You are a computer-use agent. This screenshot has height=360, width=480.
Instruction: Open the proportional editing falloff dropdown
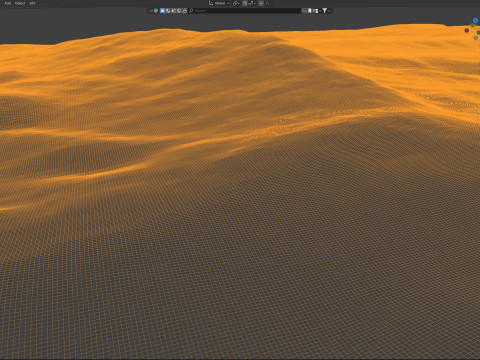268,3
